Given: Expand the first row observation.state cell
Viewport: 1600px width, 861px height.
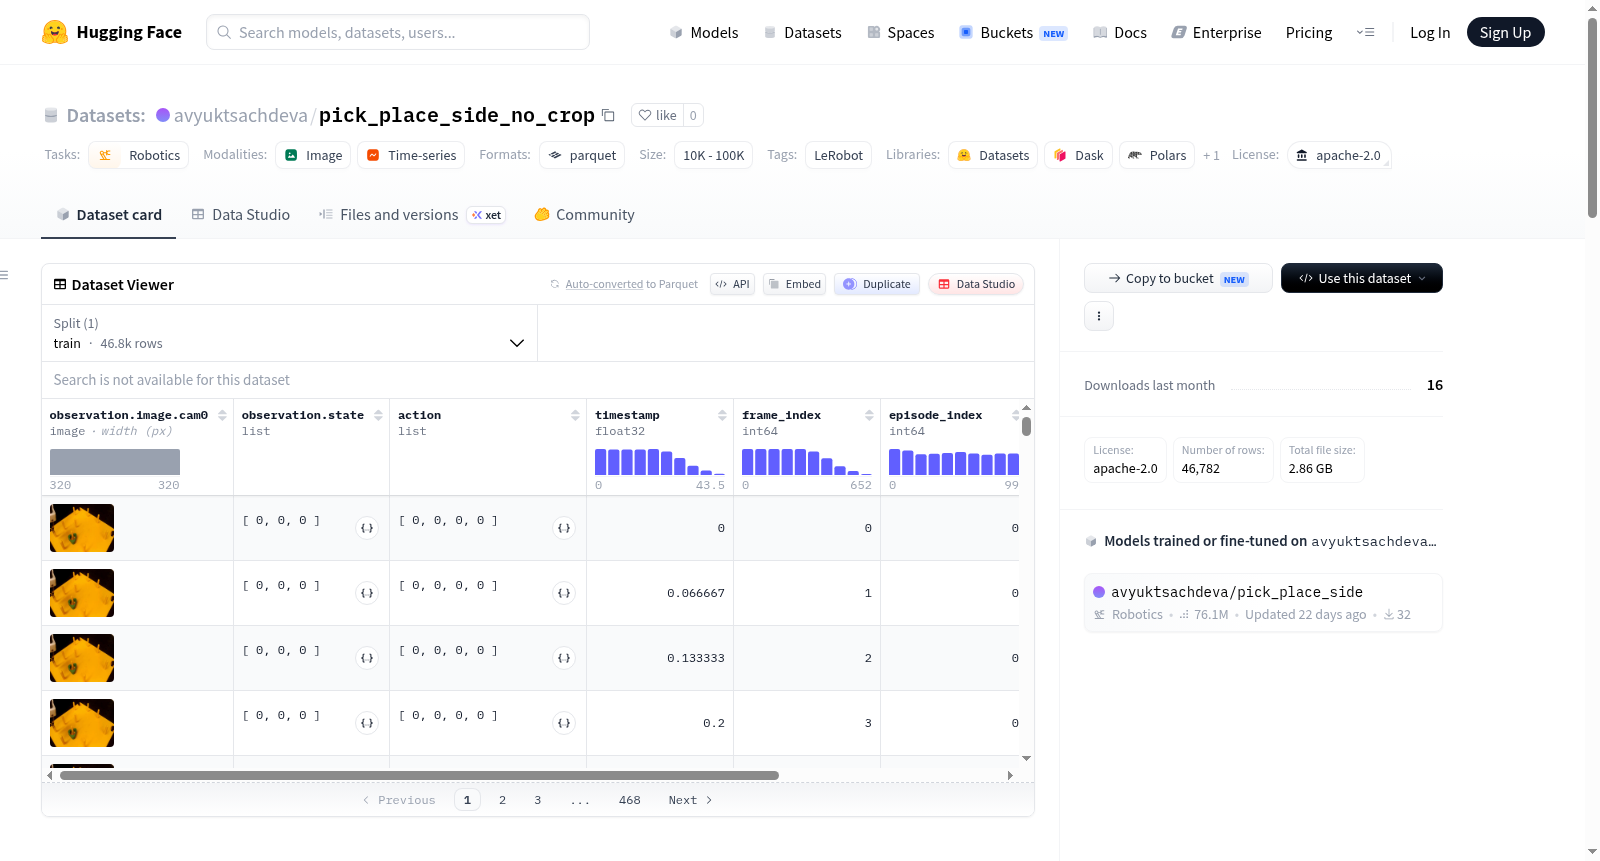Looking at the screenshot, I should (x=367, y=528).
